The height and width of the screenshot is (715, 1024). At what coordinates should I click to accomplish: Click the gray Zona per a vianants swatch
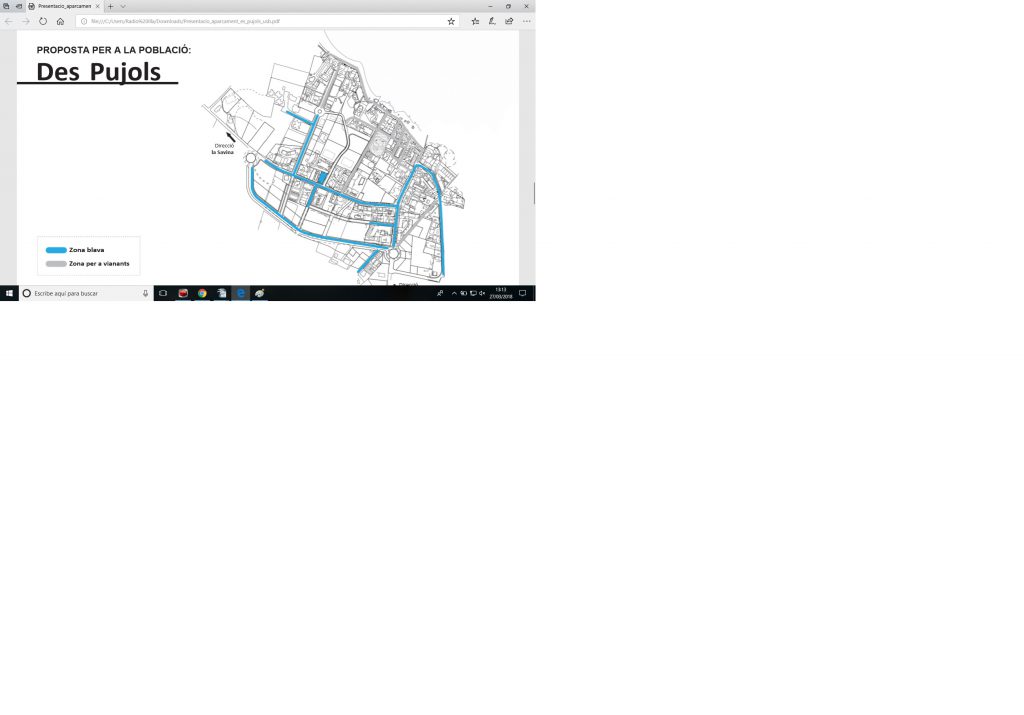56,264
